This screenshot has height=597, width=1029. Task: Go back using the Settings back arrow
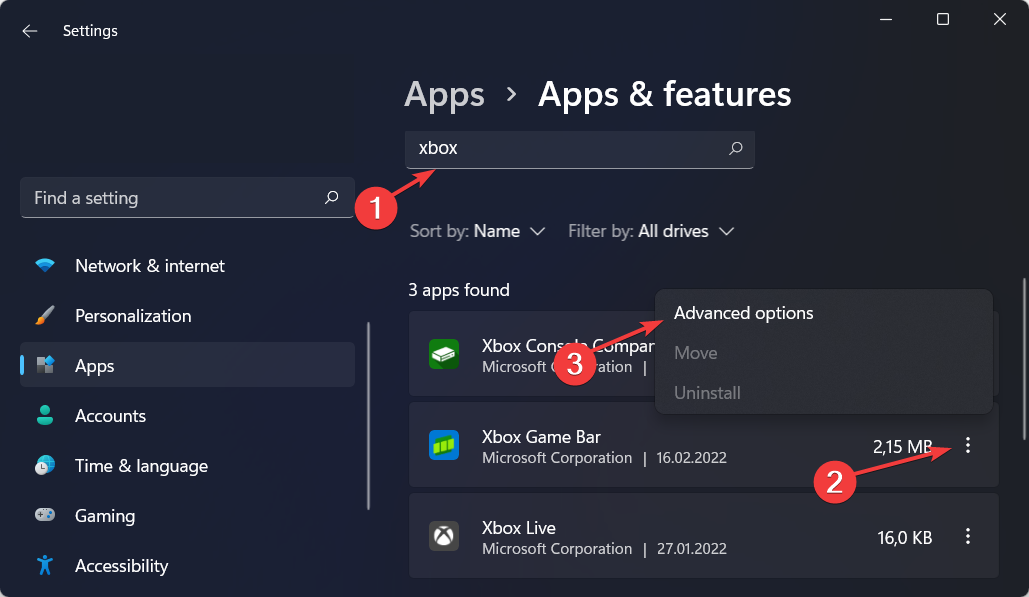pos(30,31)
